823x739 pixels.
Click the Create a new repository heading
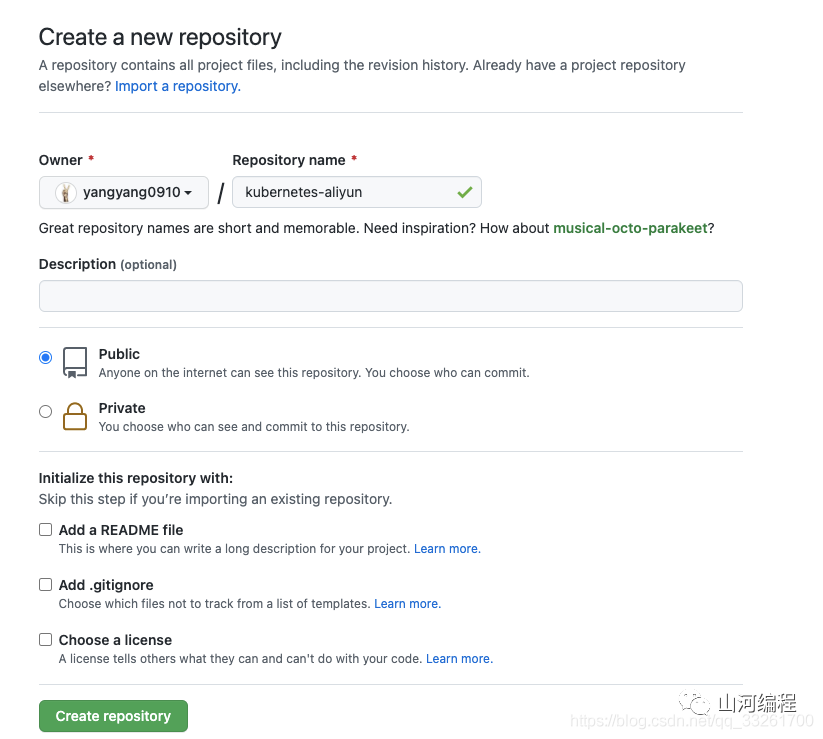(x=160, y=37)
